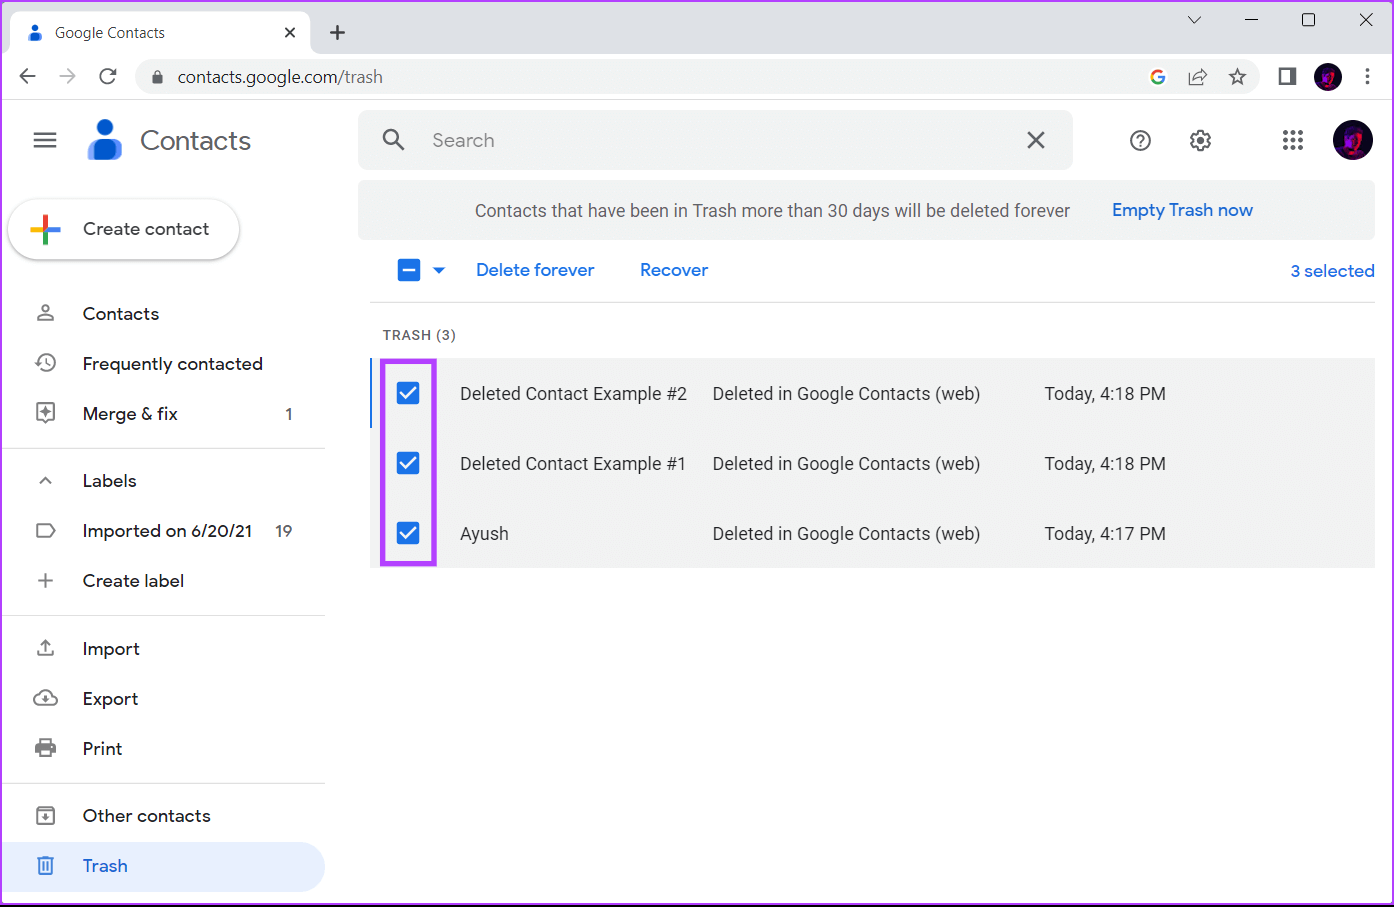Click the Google Contacts logo icon
Viewport: 1394px width, 907px height.
pyautogui.click(x=104, y=140)
